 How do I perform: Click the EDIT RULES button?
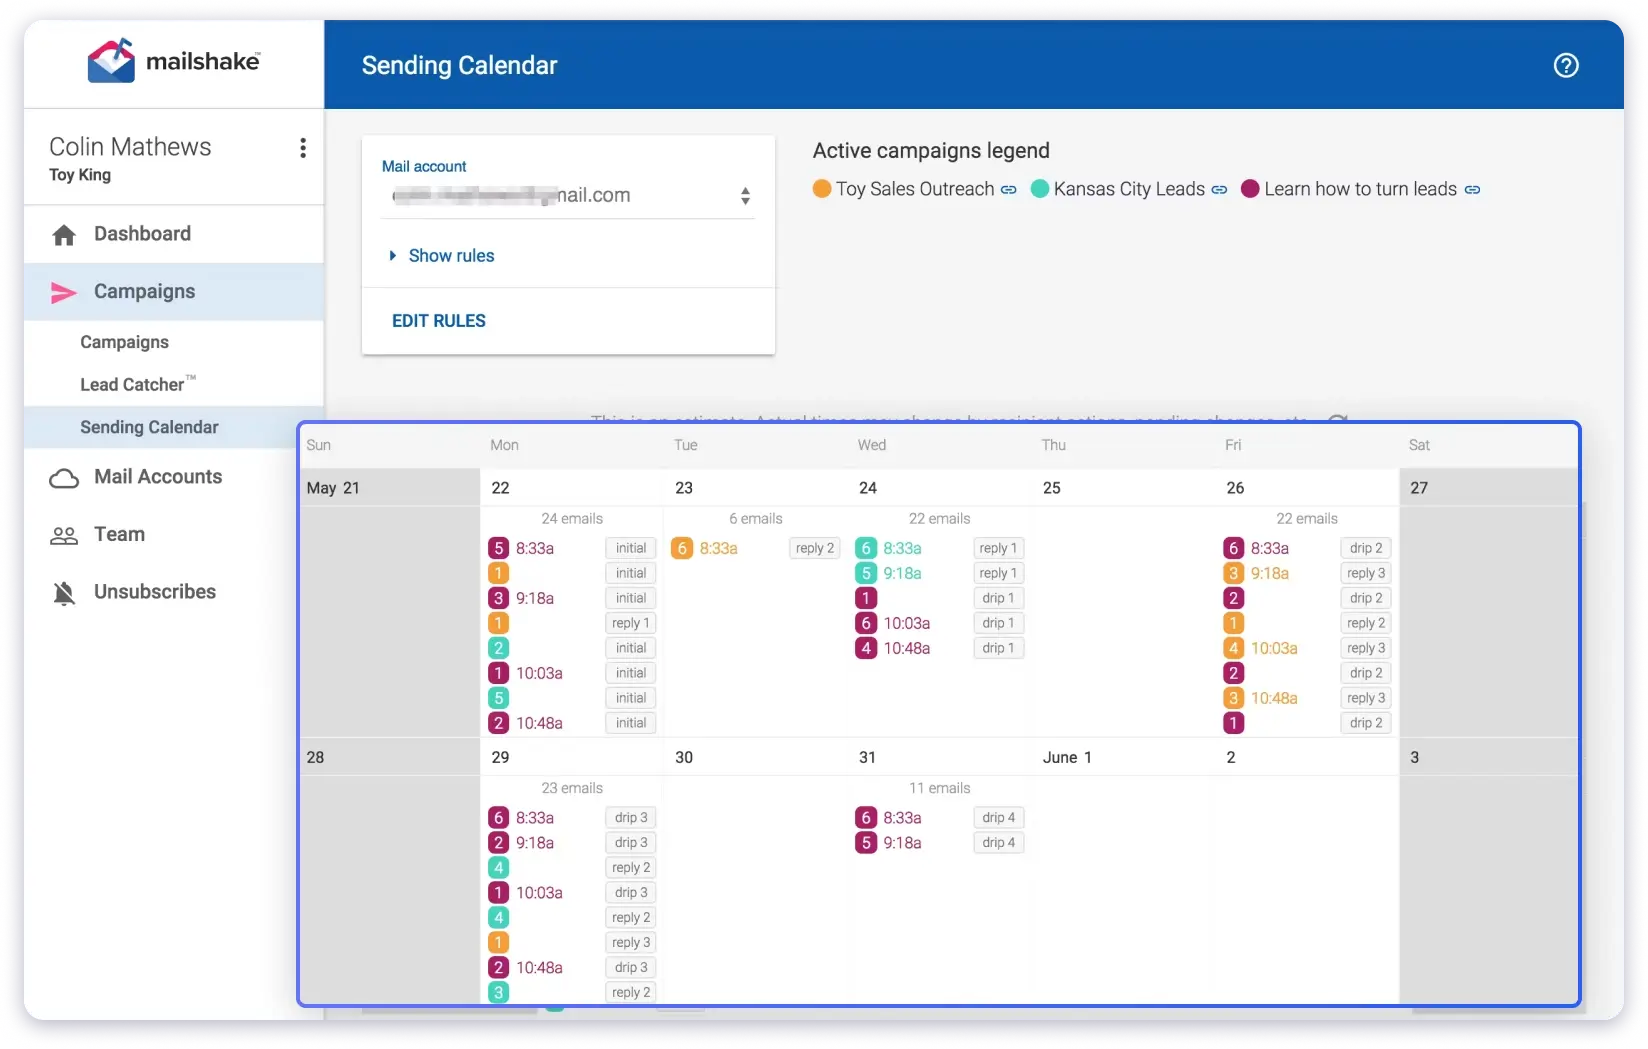[x=439, y=321]
